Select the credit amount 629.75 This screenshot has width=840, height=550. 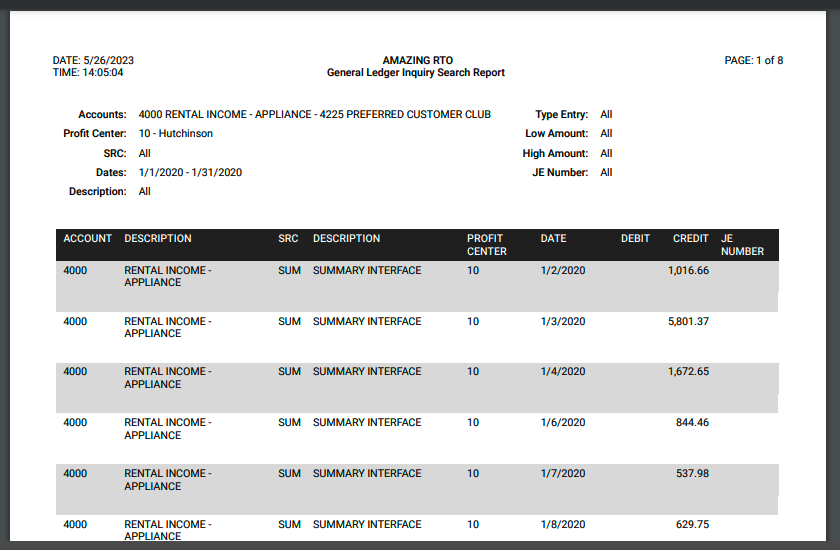(x=692, y=525)
